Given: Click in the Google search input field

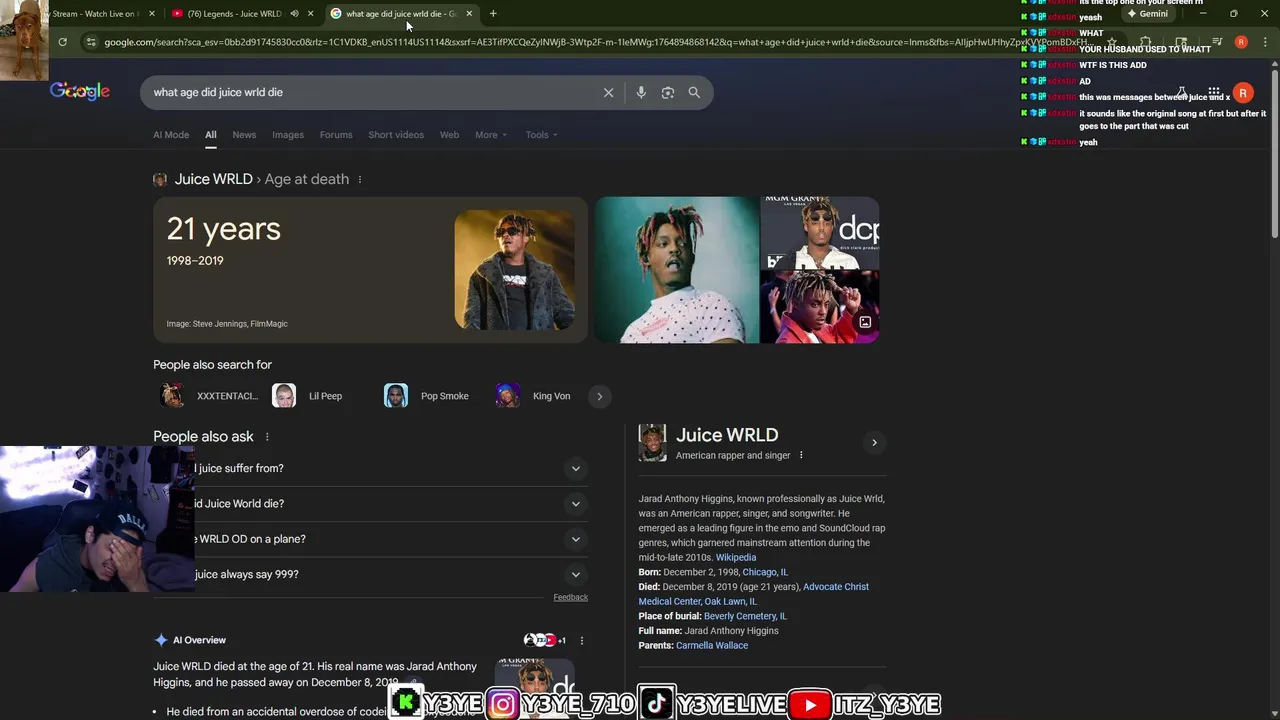Looking at the screenshot, I should pyautogui.click(x=370, y=92).
